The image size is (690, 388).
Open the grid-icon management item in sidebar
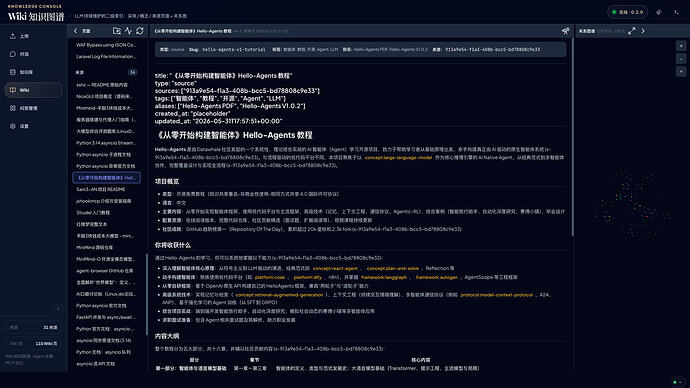click(33, 108)
